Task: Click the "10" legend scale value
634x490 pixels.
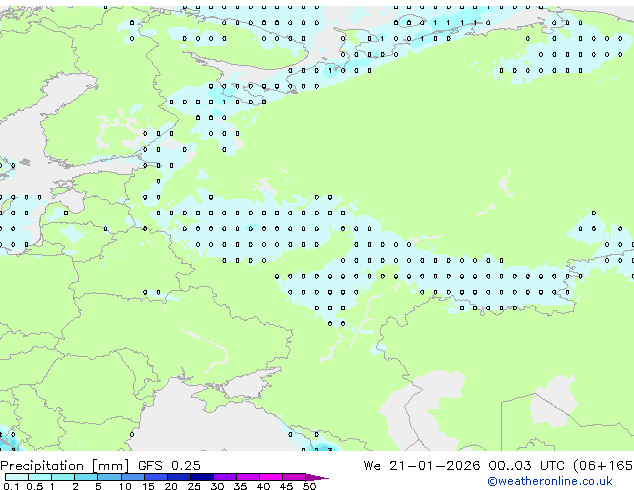Action: pos(125,486)
